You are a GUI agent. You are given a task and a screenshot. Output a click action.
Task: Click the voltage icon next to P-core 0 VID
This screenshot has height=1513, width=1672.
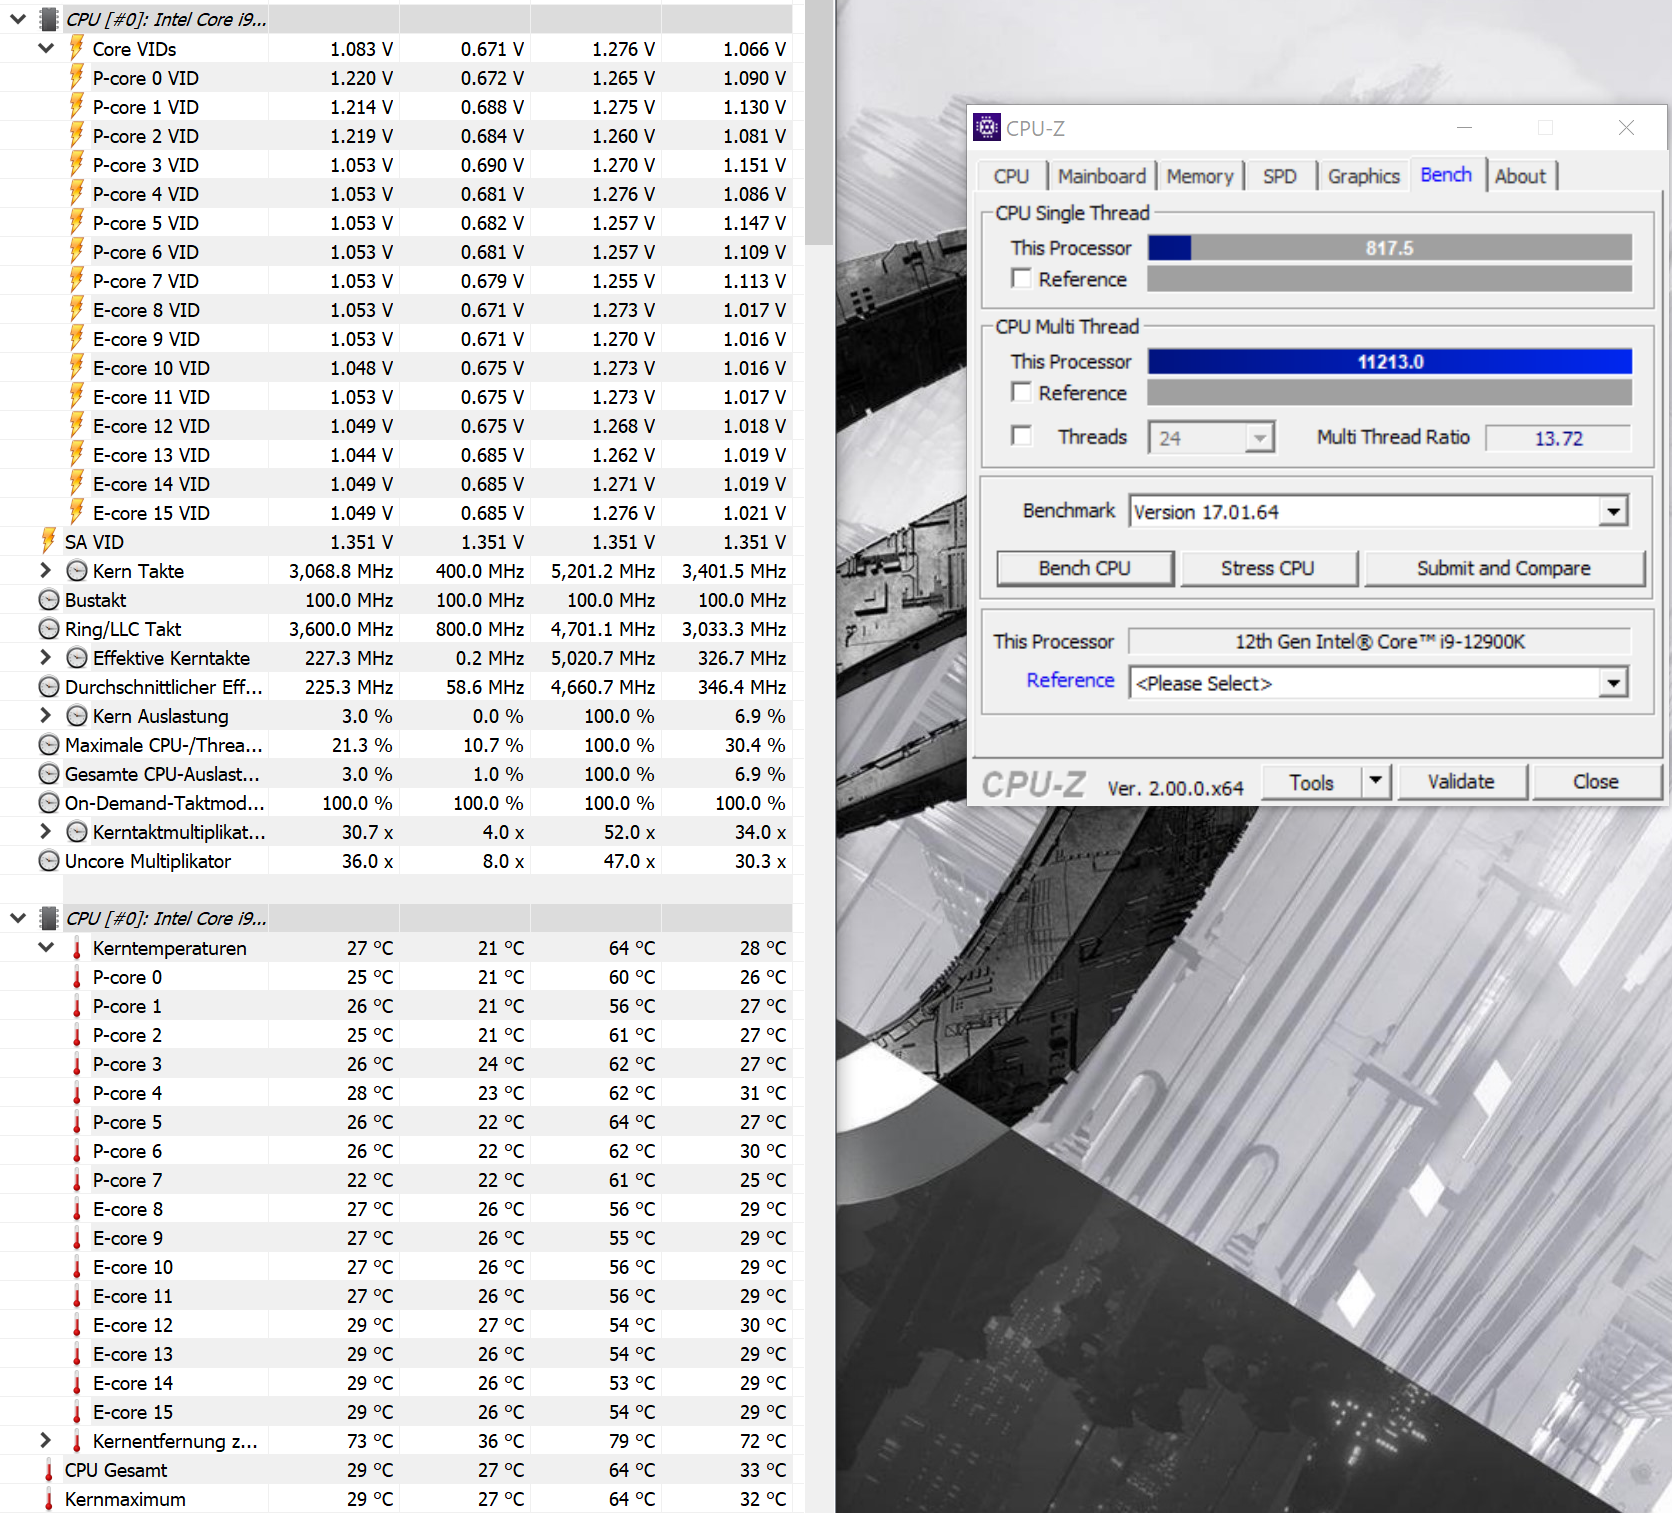tap(76, 77)
